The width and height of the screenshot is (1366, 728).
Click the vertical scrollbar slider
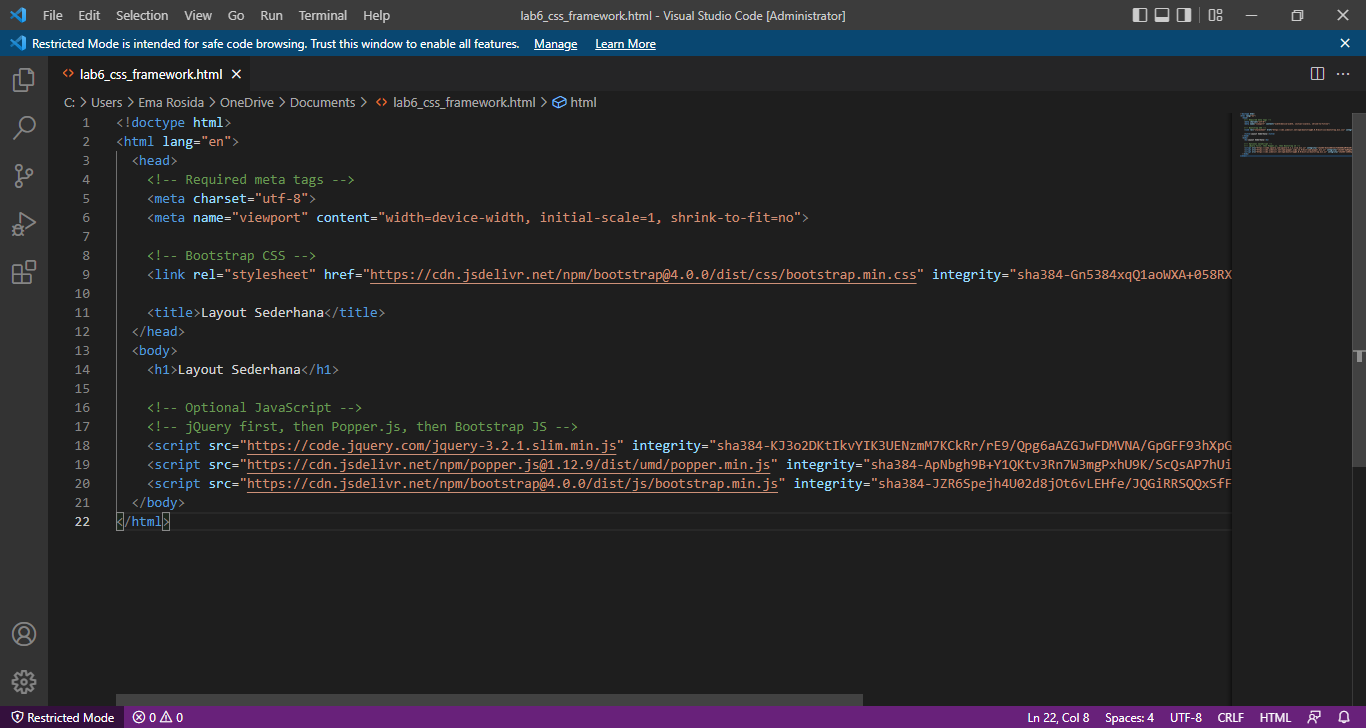pyautogui.click(x=1358, y=290)
